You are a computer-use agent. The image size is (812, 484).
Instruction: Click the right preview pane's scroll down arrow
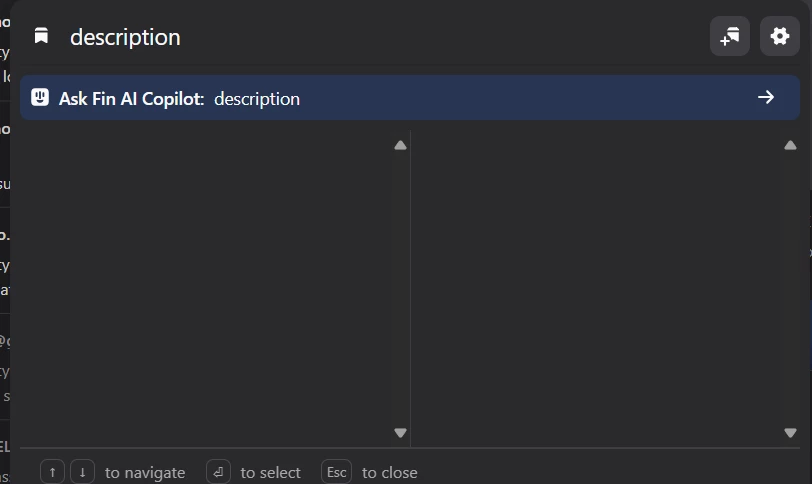790,432
